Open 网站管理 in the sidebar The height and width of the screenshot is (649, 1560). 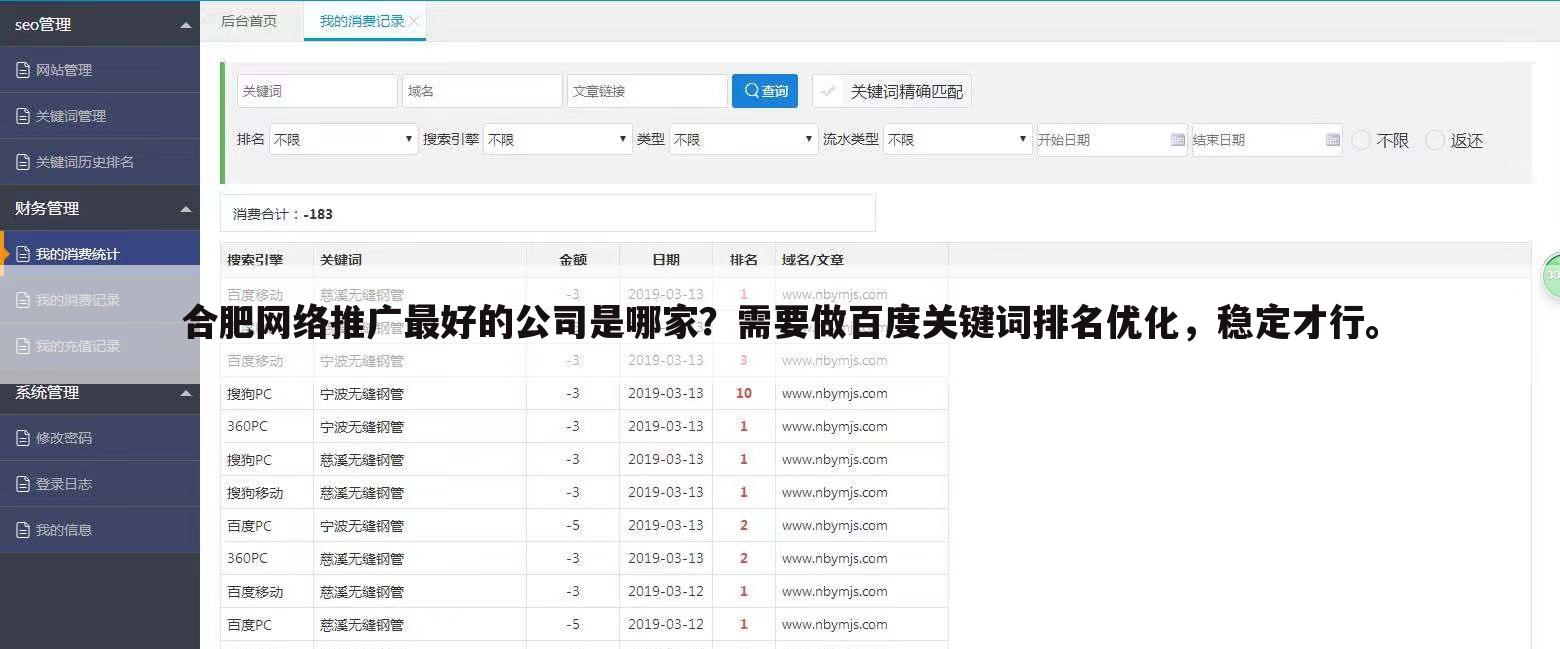tap(100, 70)
